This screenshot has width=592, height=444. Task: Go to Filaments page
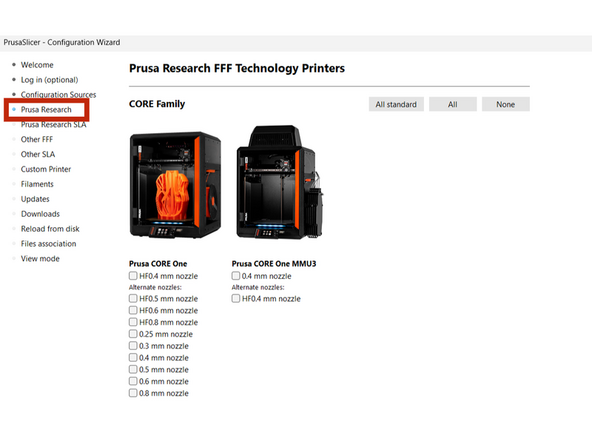37,184
